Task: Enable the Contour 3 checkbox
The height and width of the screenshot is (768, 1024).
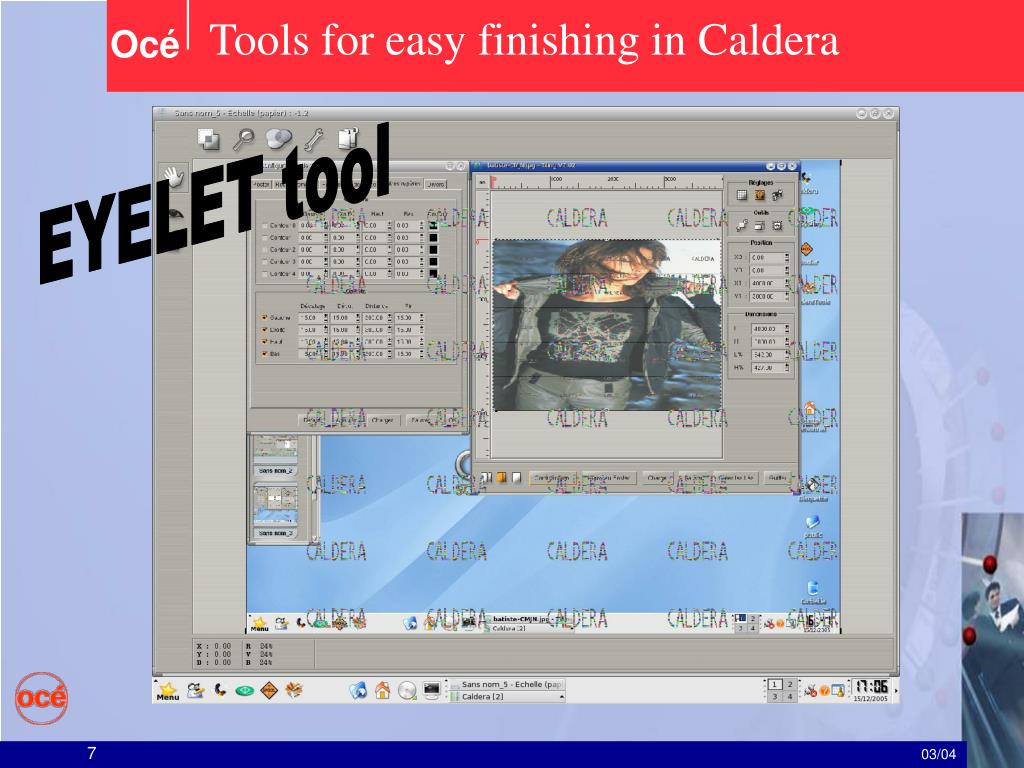Action: point(264,262)
